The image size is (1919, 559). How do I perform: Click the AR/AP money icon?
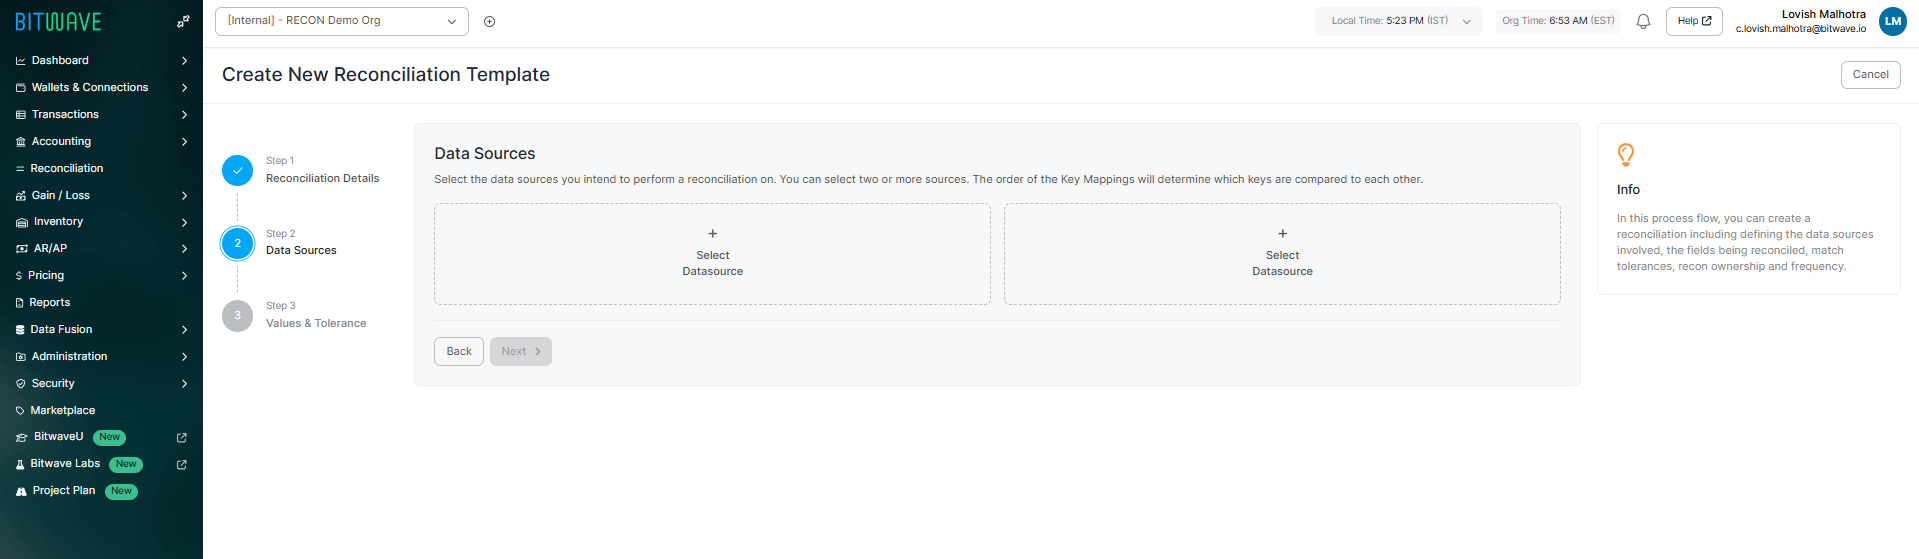(21, 249)
